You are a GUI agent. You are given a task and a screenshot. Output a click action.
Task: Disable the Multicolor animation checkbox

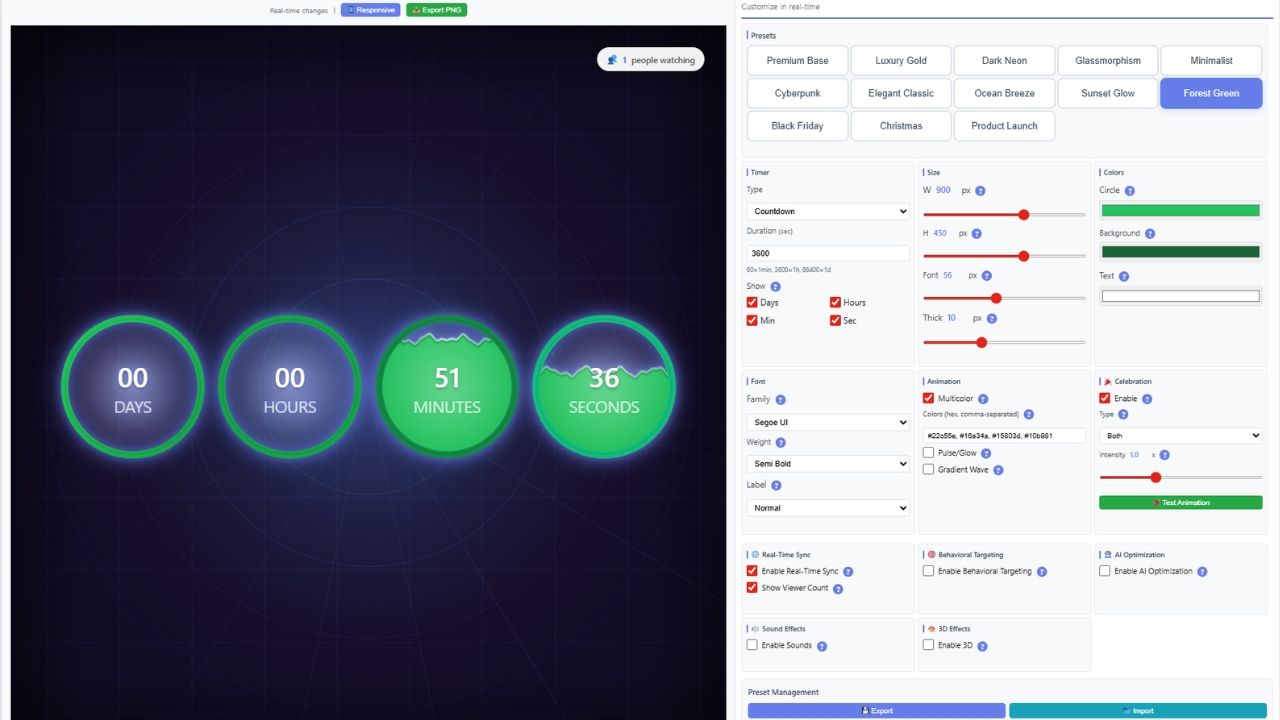tap(928, 398)
